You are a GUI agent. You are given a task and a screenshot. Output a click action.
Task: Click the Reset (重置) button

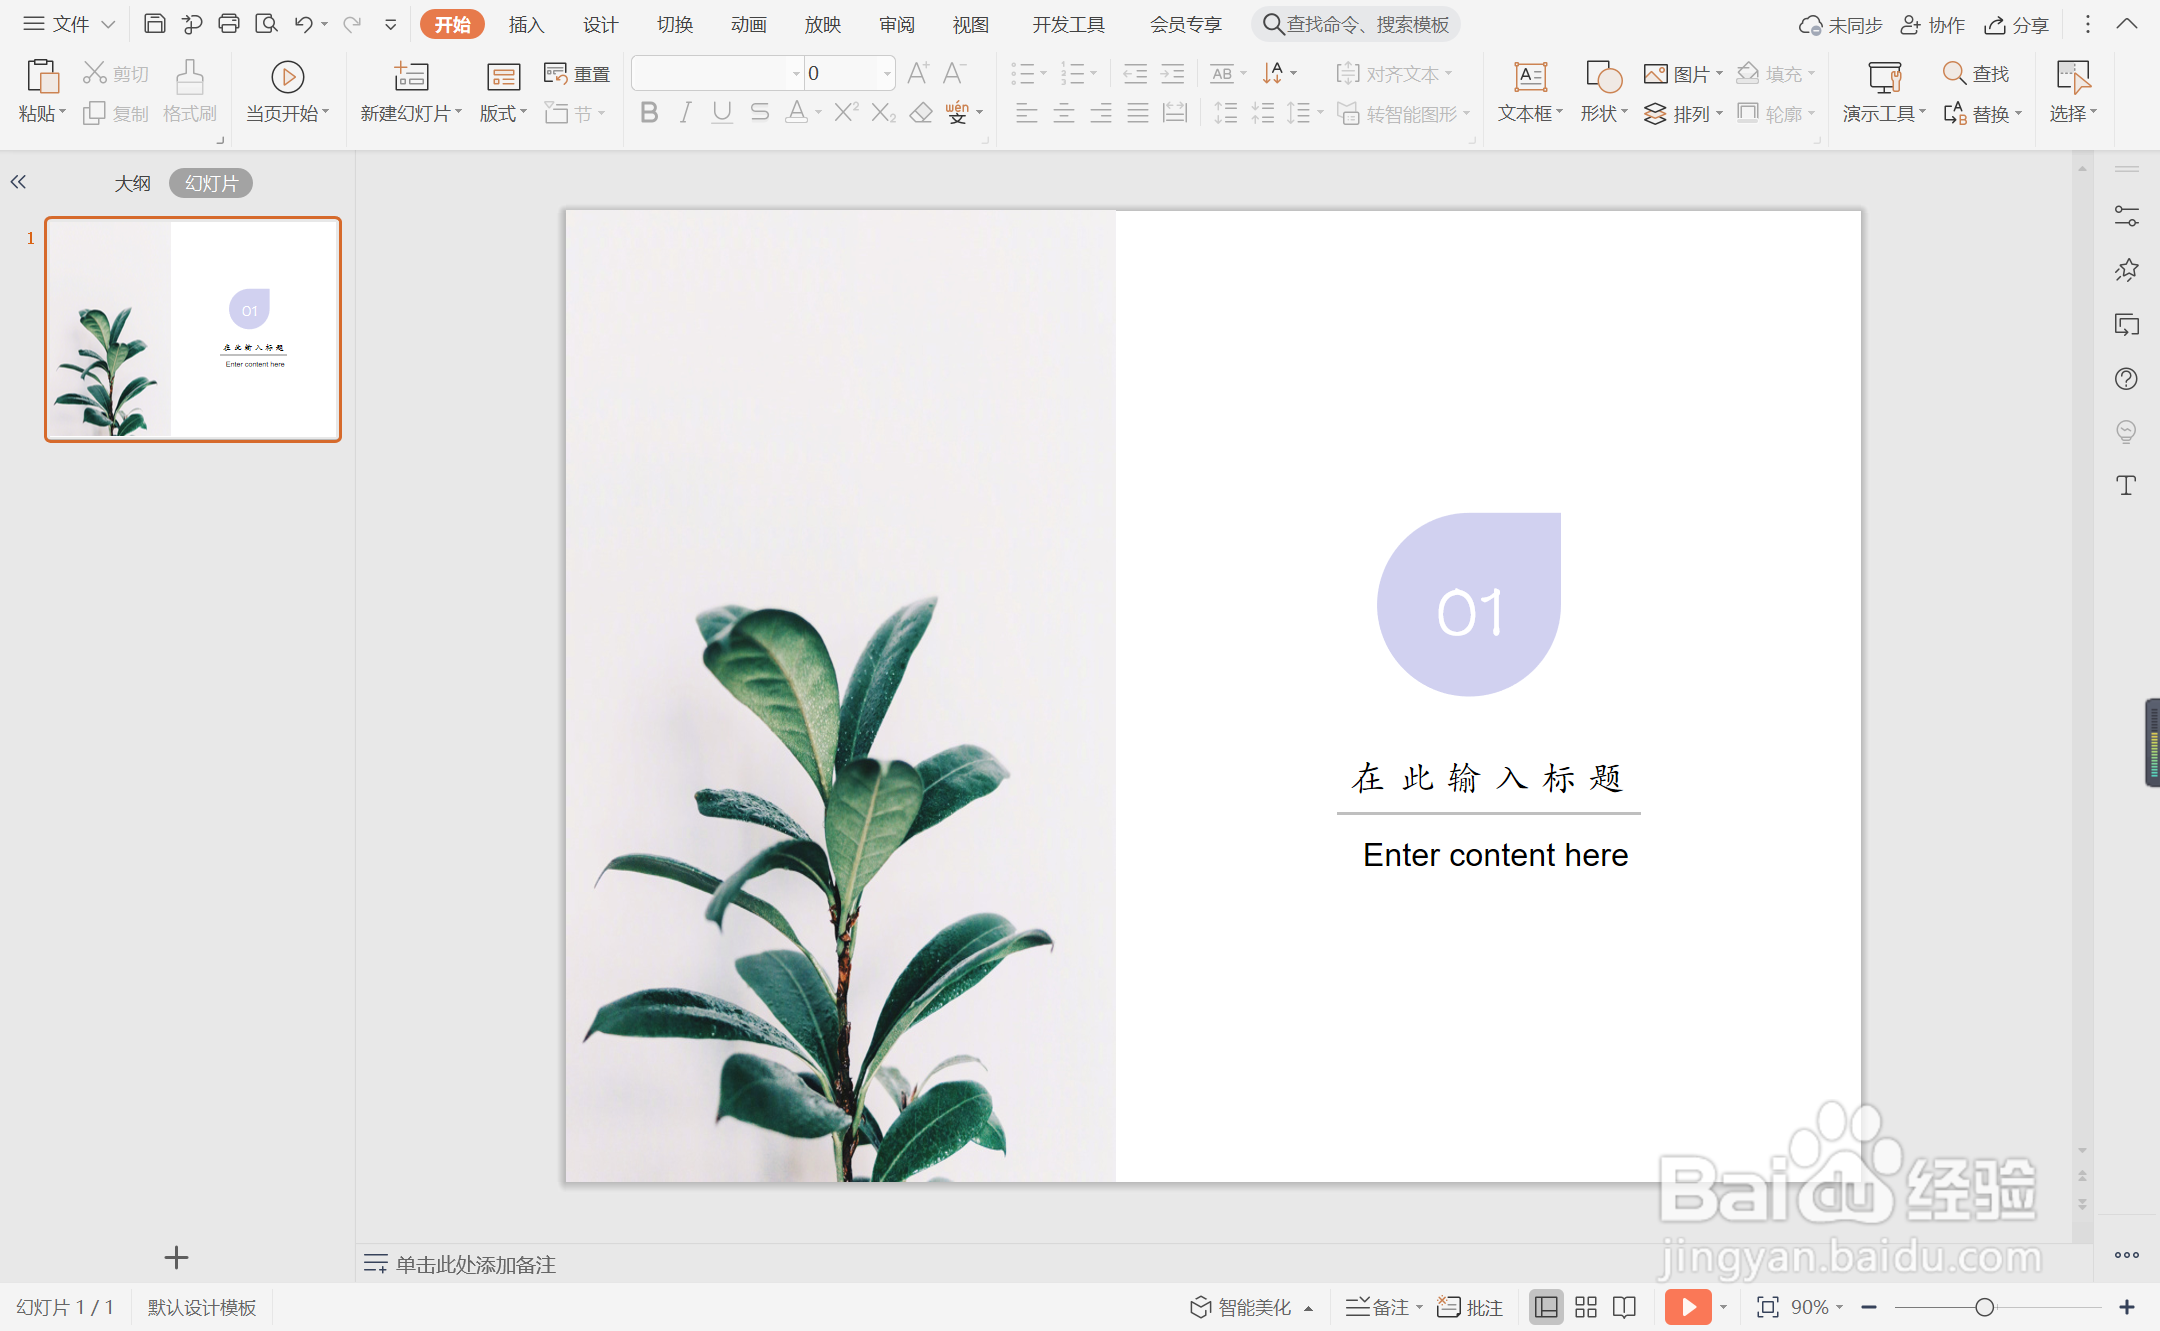(x=577, y=74)
